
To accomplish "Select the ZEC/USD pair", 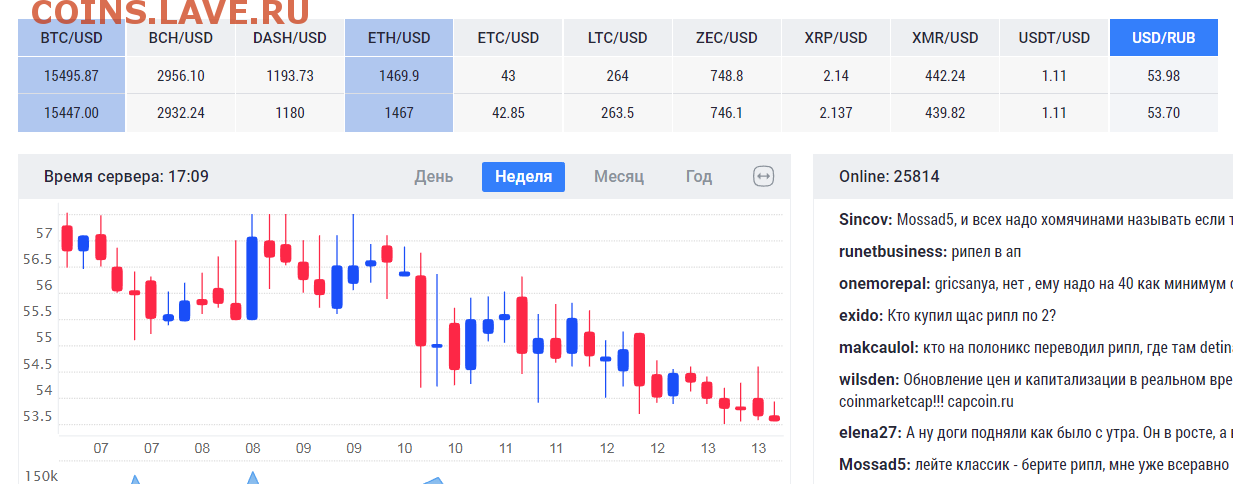I will 726,38.
